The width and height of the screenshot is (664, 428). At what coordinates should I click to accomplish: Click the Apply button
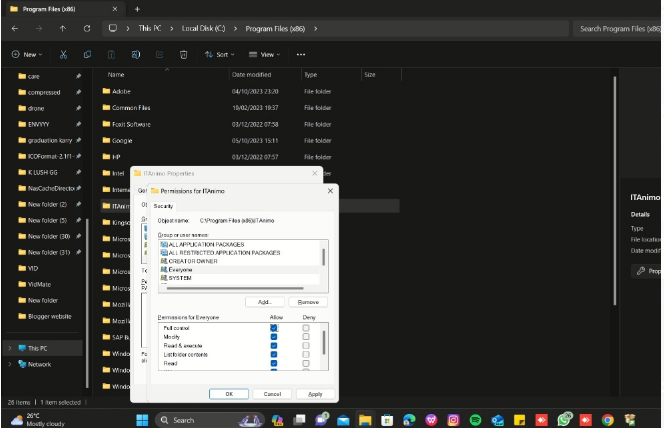(315, 394)
